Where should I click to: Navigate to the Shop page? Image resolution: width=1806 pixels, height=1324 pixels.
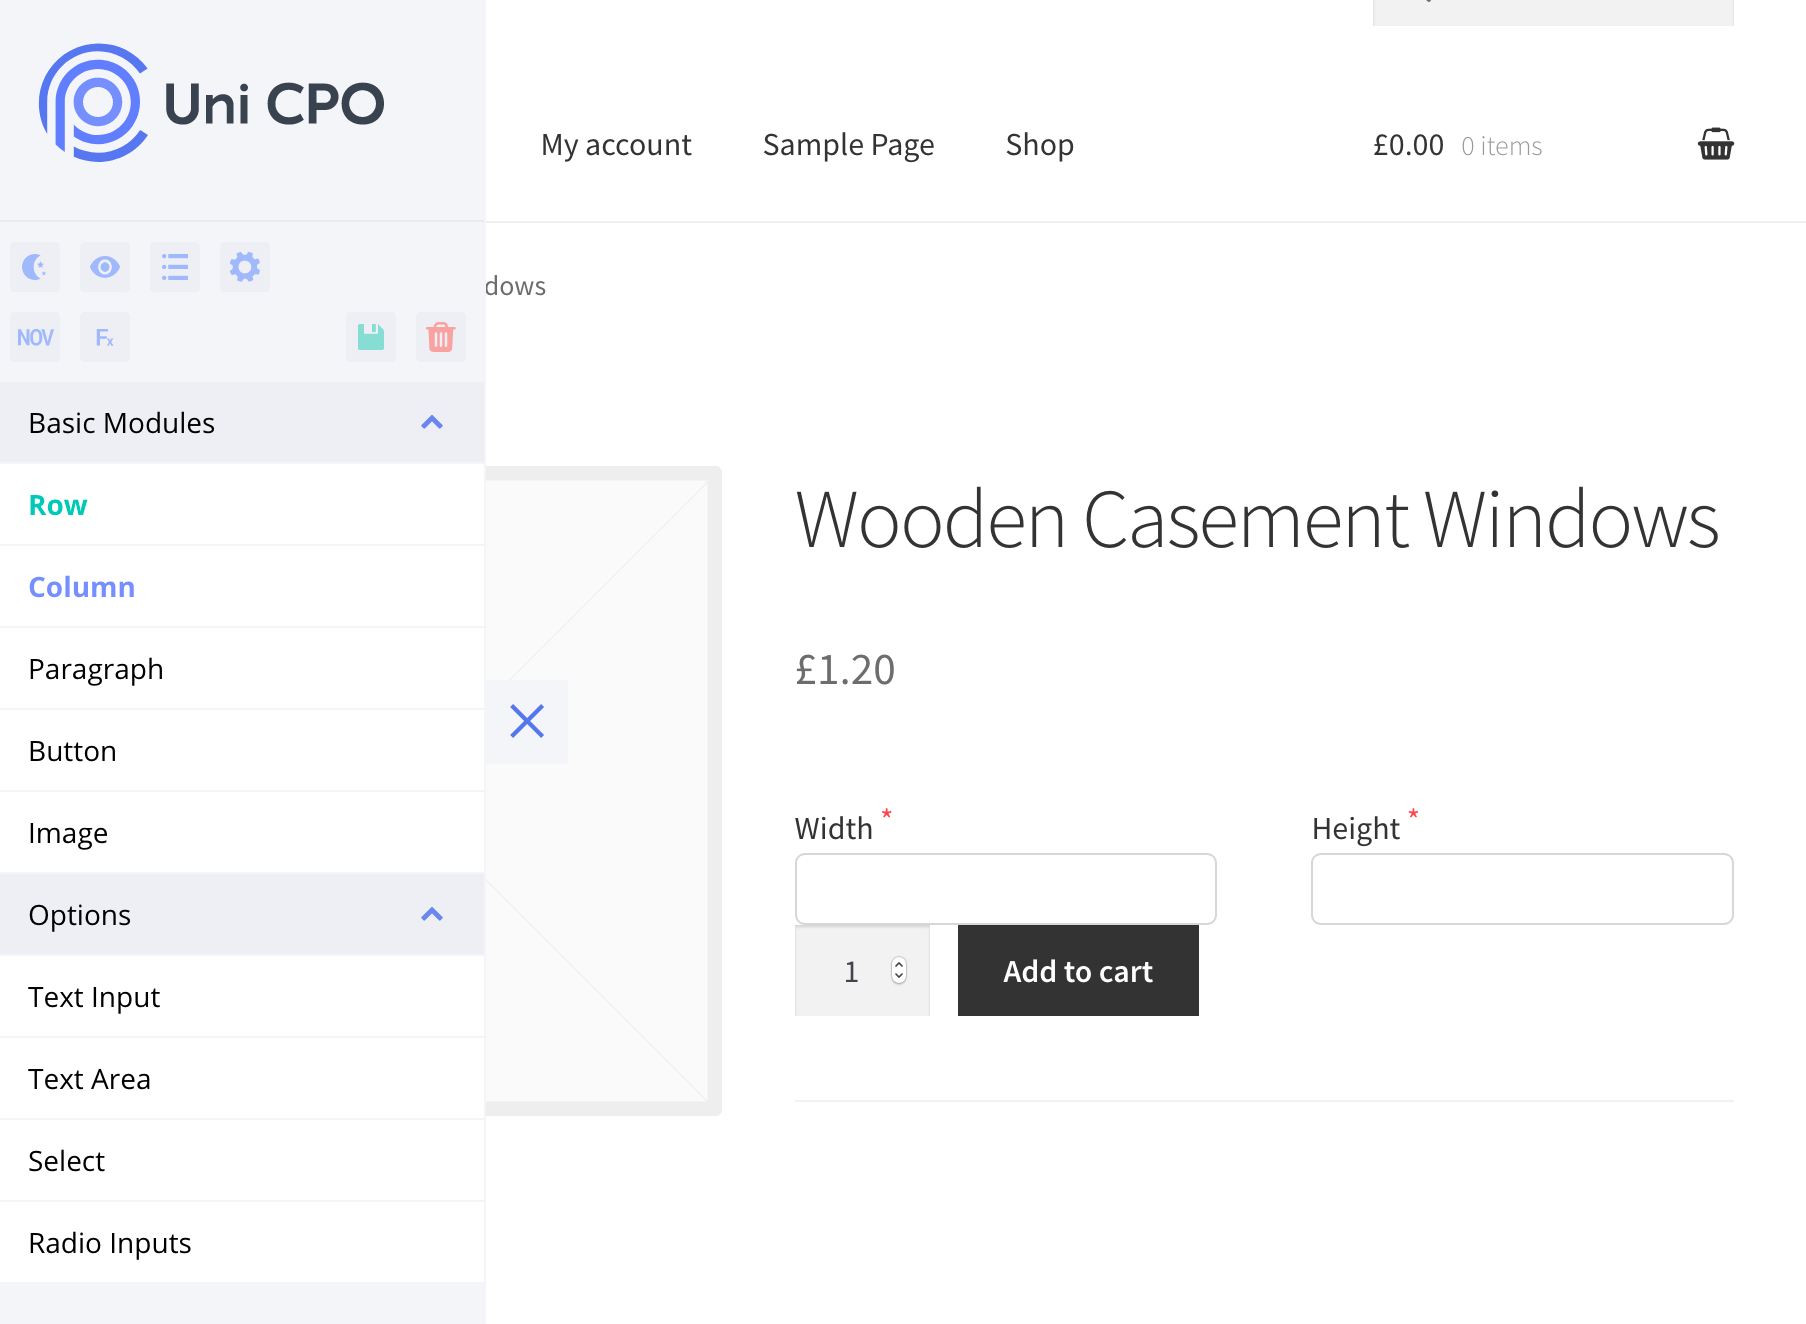pos(1039,145)
